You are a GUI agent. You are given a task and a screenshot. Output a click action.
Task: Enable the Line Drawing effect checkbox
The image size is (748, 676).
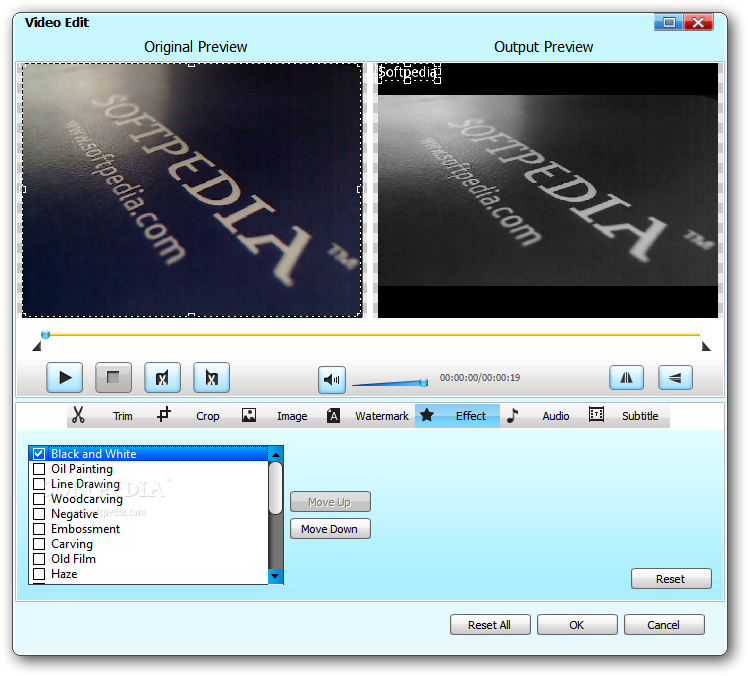click(39, 484)
